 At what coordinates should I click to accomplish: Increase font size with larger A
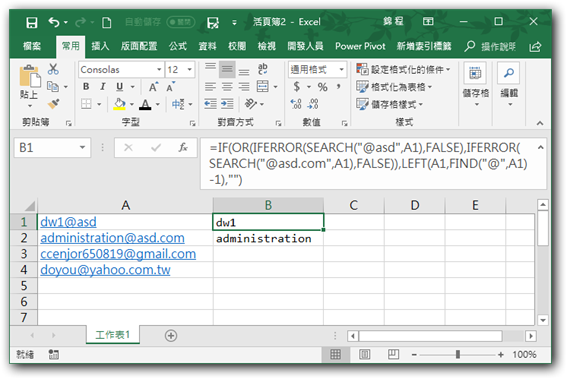[153, 87]
